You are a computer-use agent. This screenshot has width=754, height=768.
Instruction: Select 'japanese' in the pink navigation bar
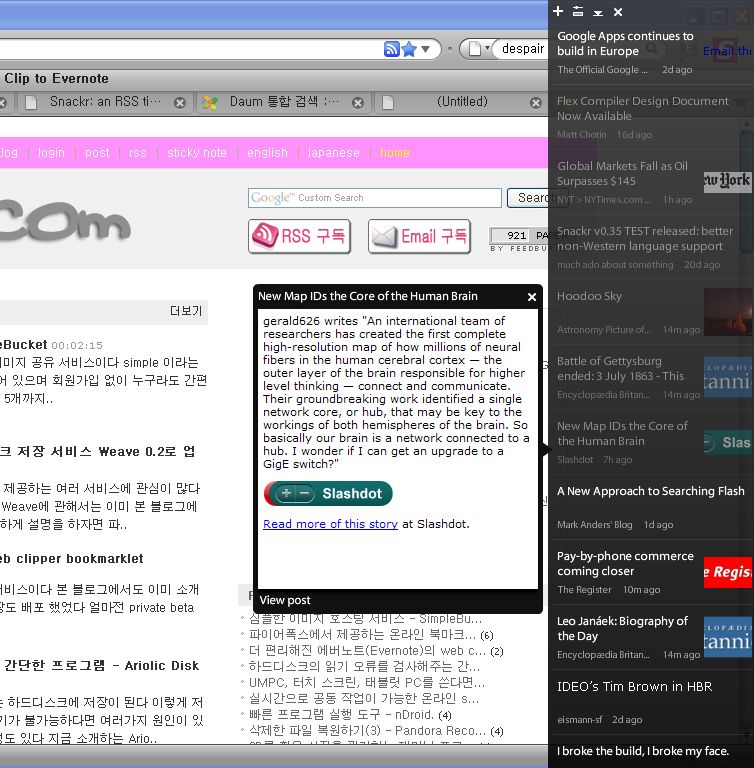click(333, 153)
